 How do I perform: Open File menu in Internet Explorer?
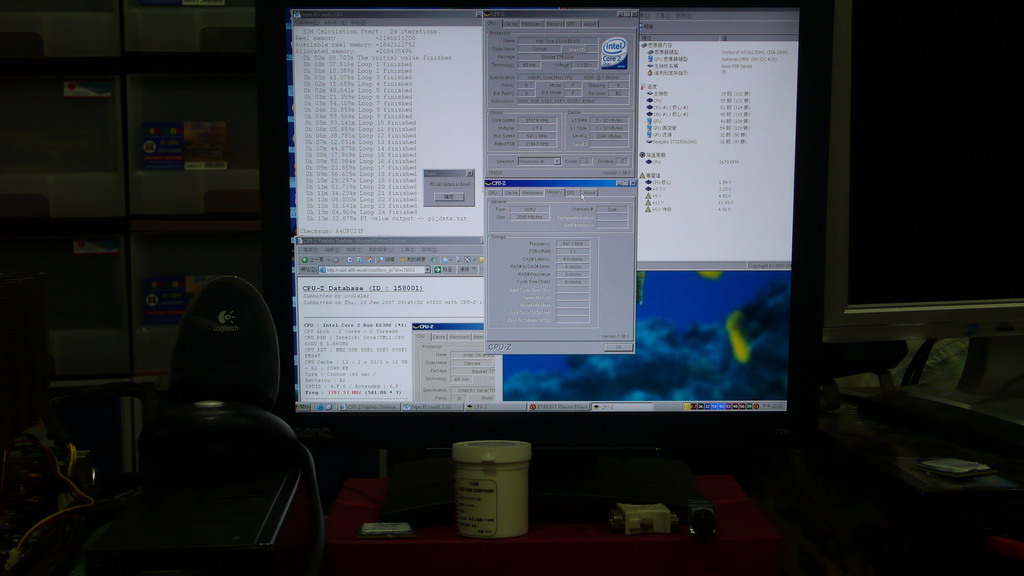[311, 249]
